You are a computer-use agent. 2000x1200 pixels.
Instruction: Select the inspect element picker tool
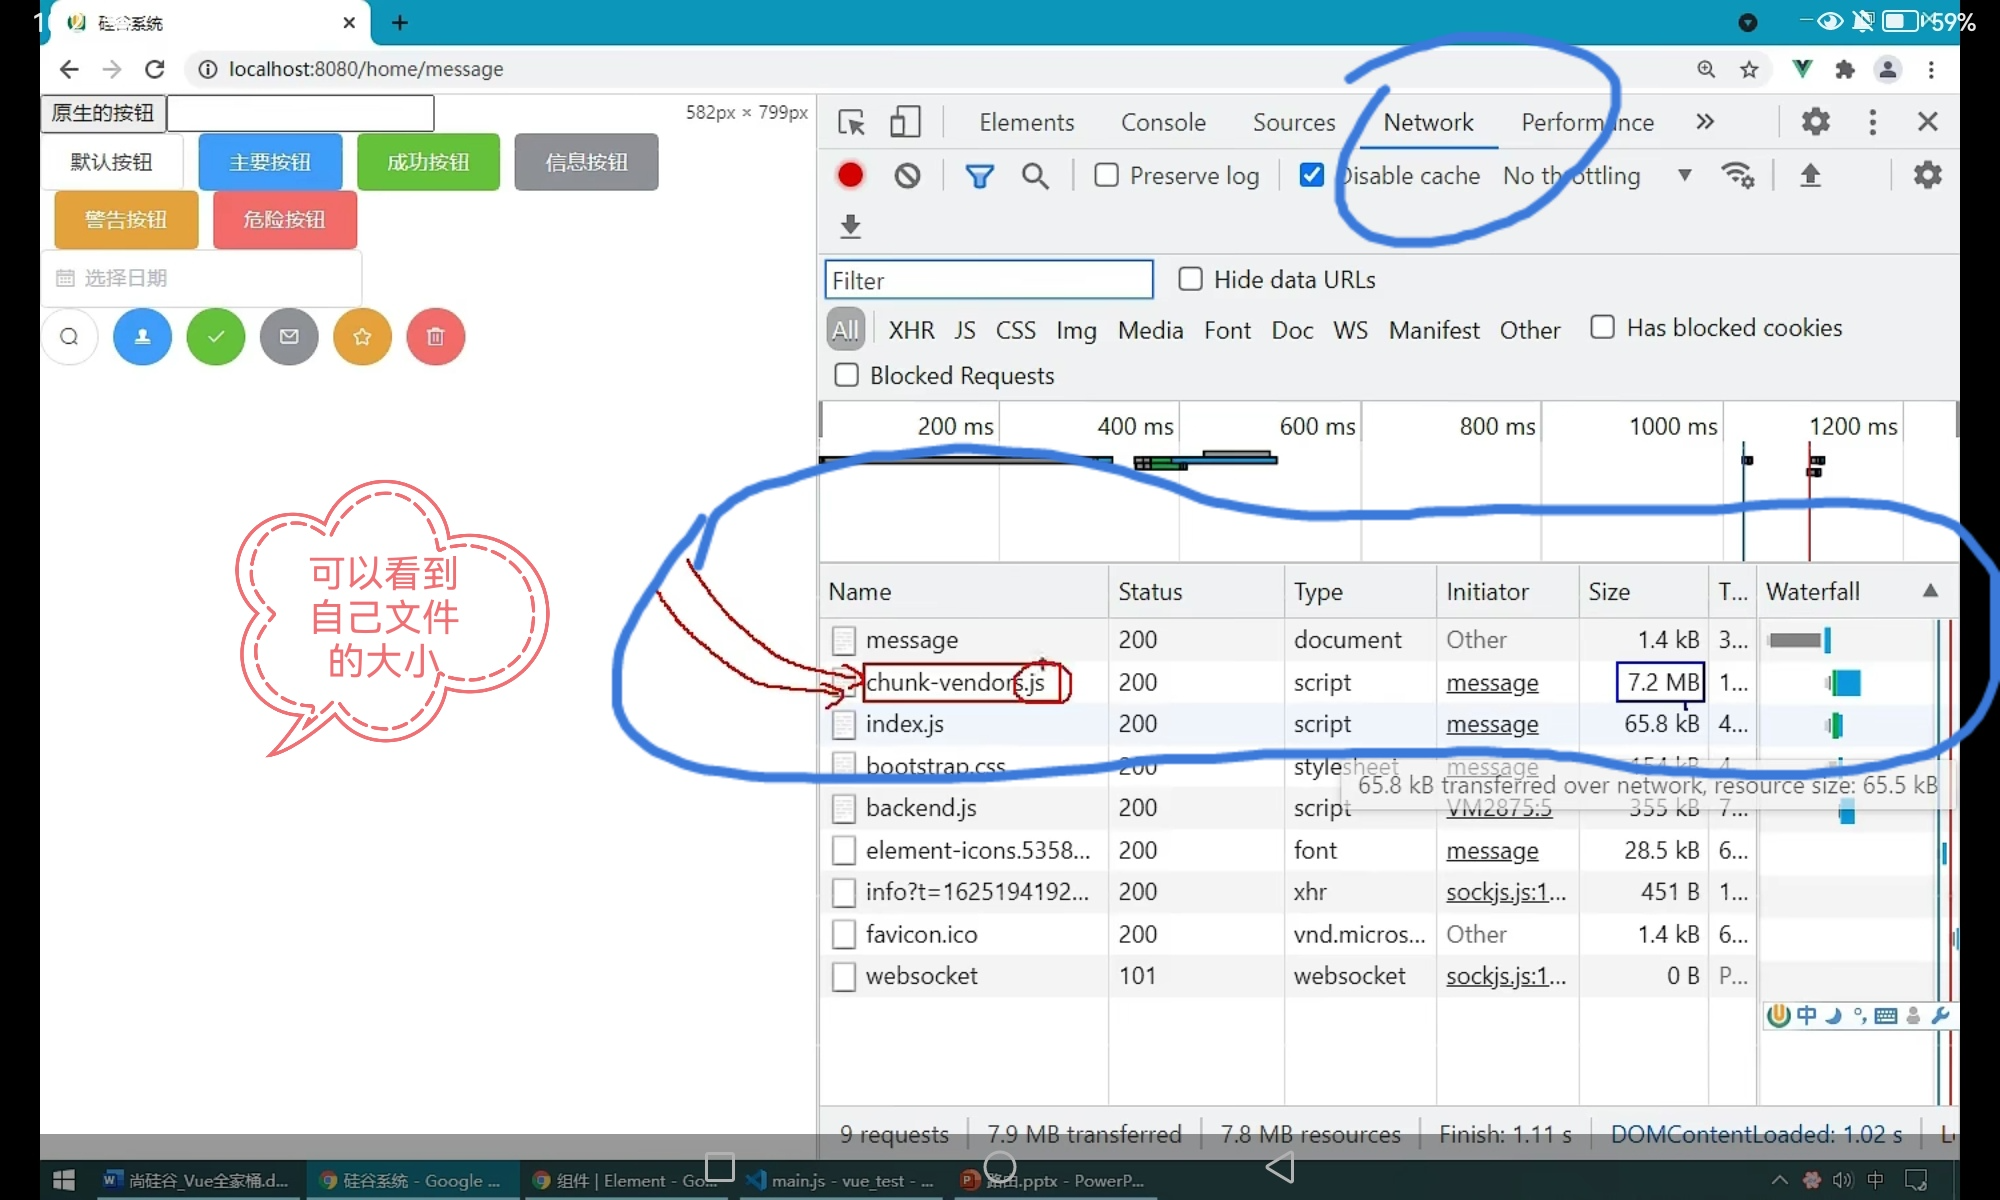click(851, 122)
